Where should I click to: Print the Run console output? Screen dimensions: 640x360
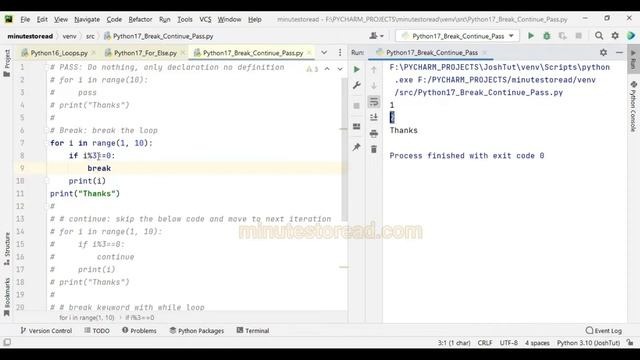click(373, 133)
